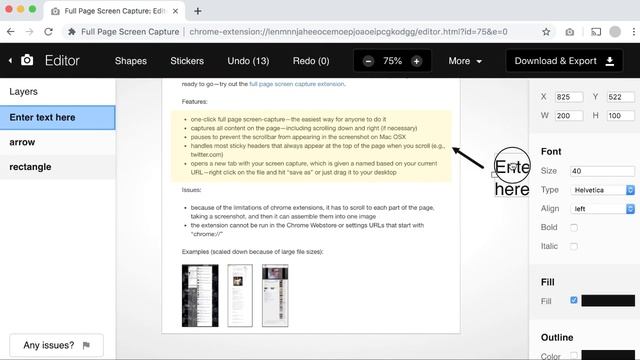640x360 pixels.
Task: Click the "Features:" heading text
Action: click(194, 102)
